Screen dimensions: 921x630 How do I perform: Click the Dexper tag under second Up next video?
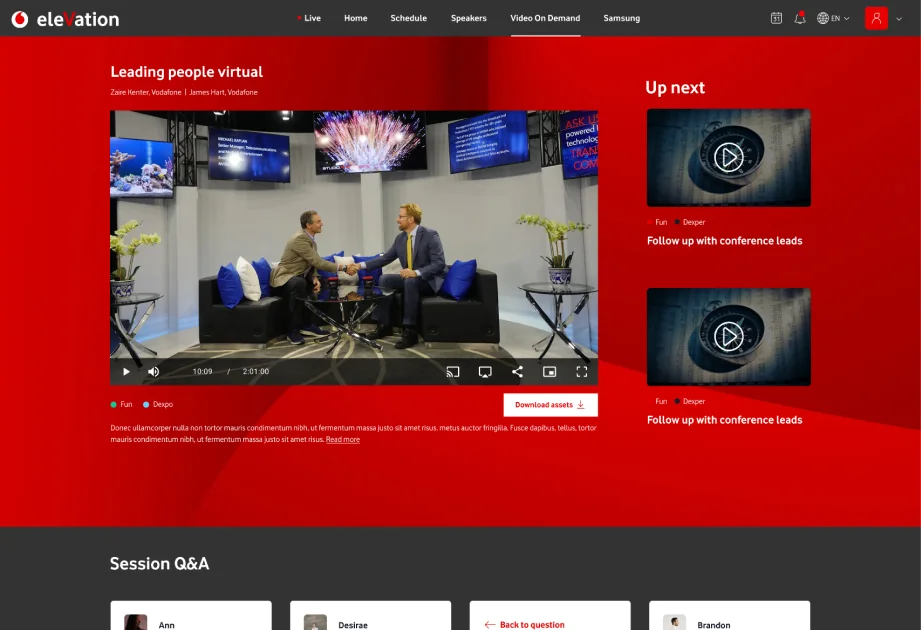(690, 401)
